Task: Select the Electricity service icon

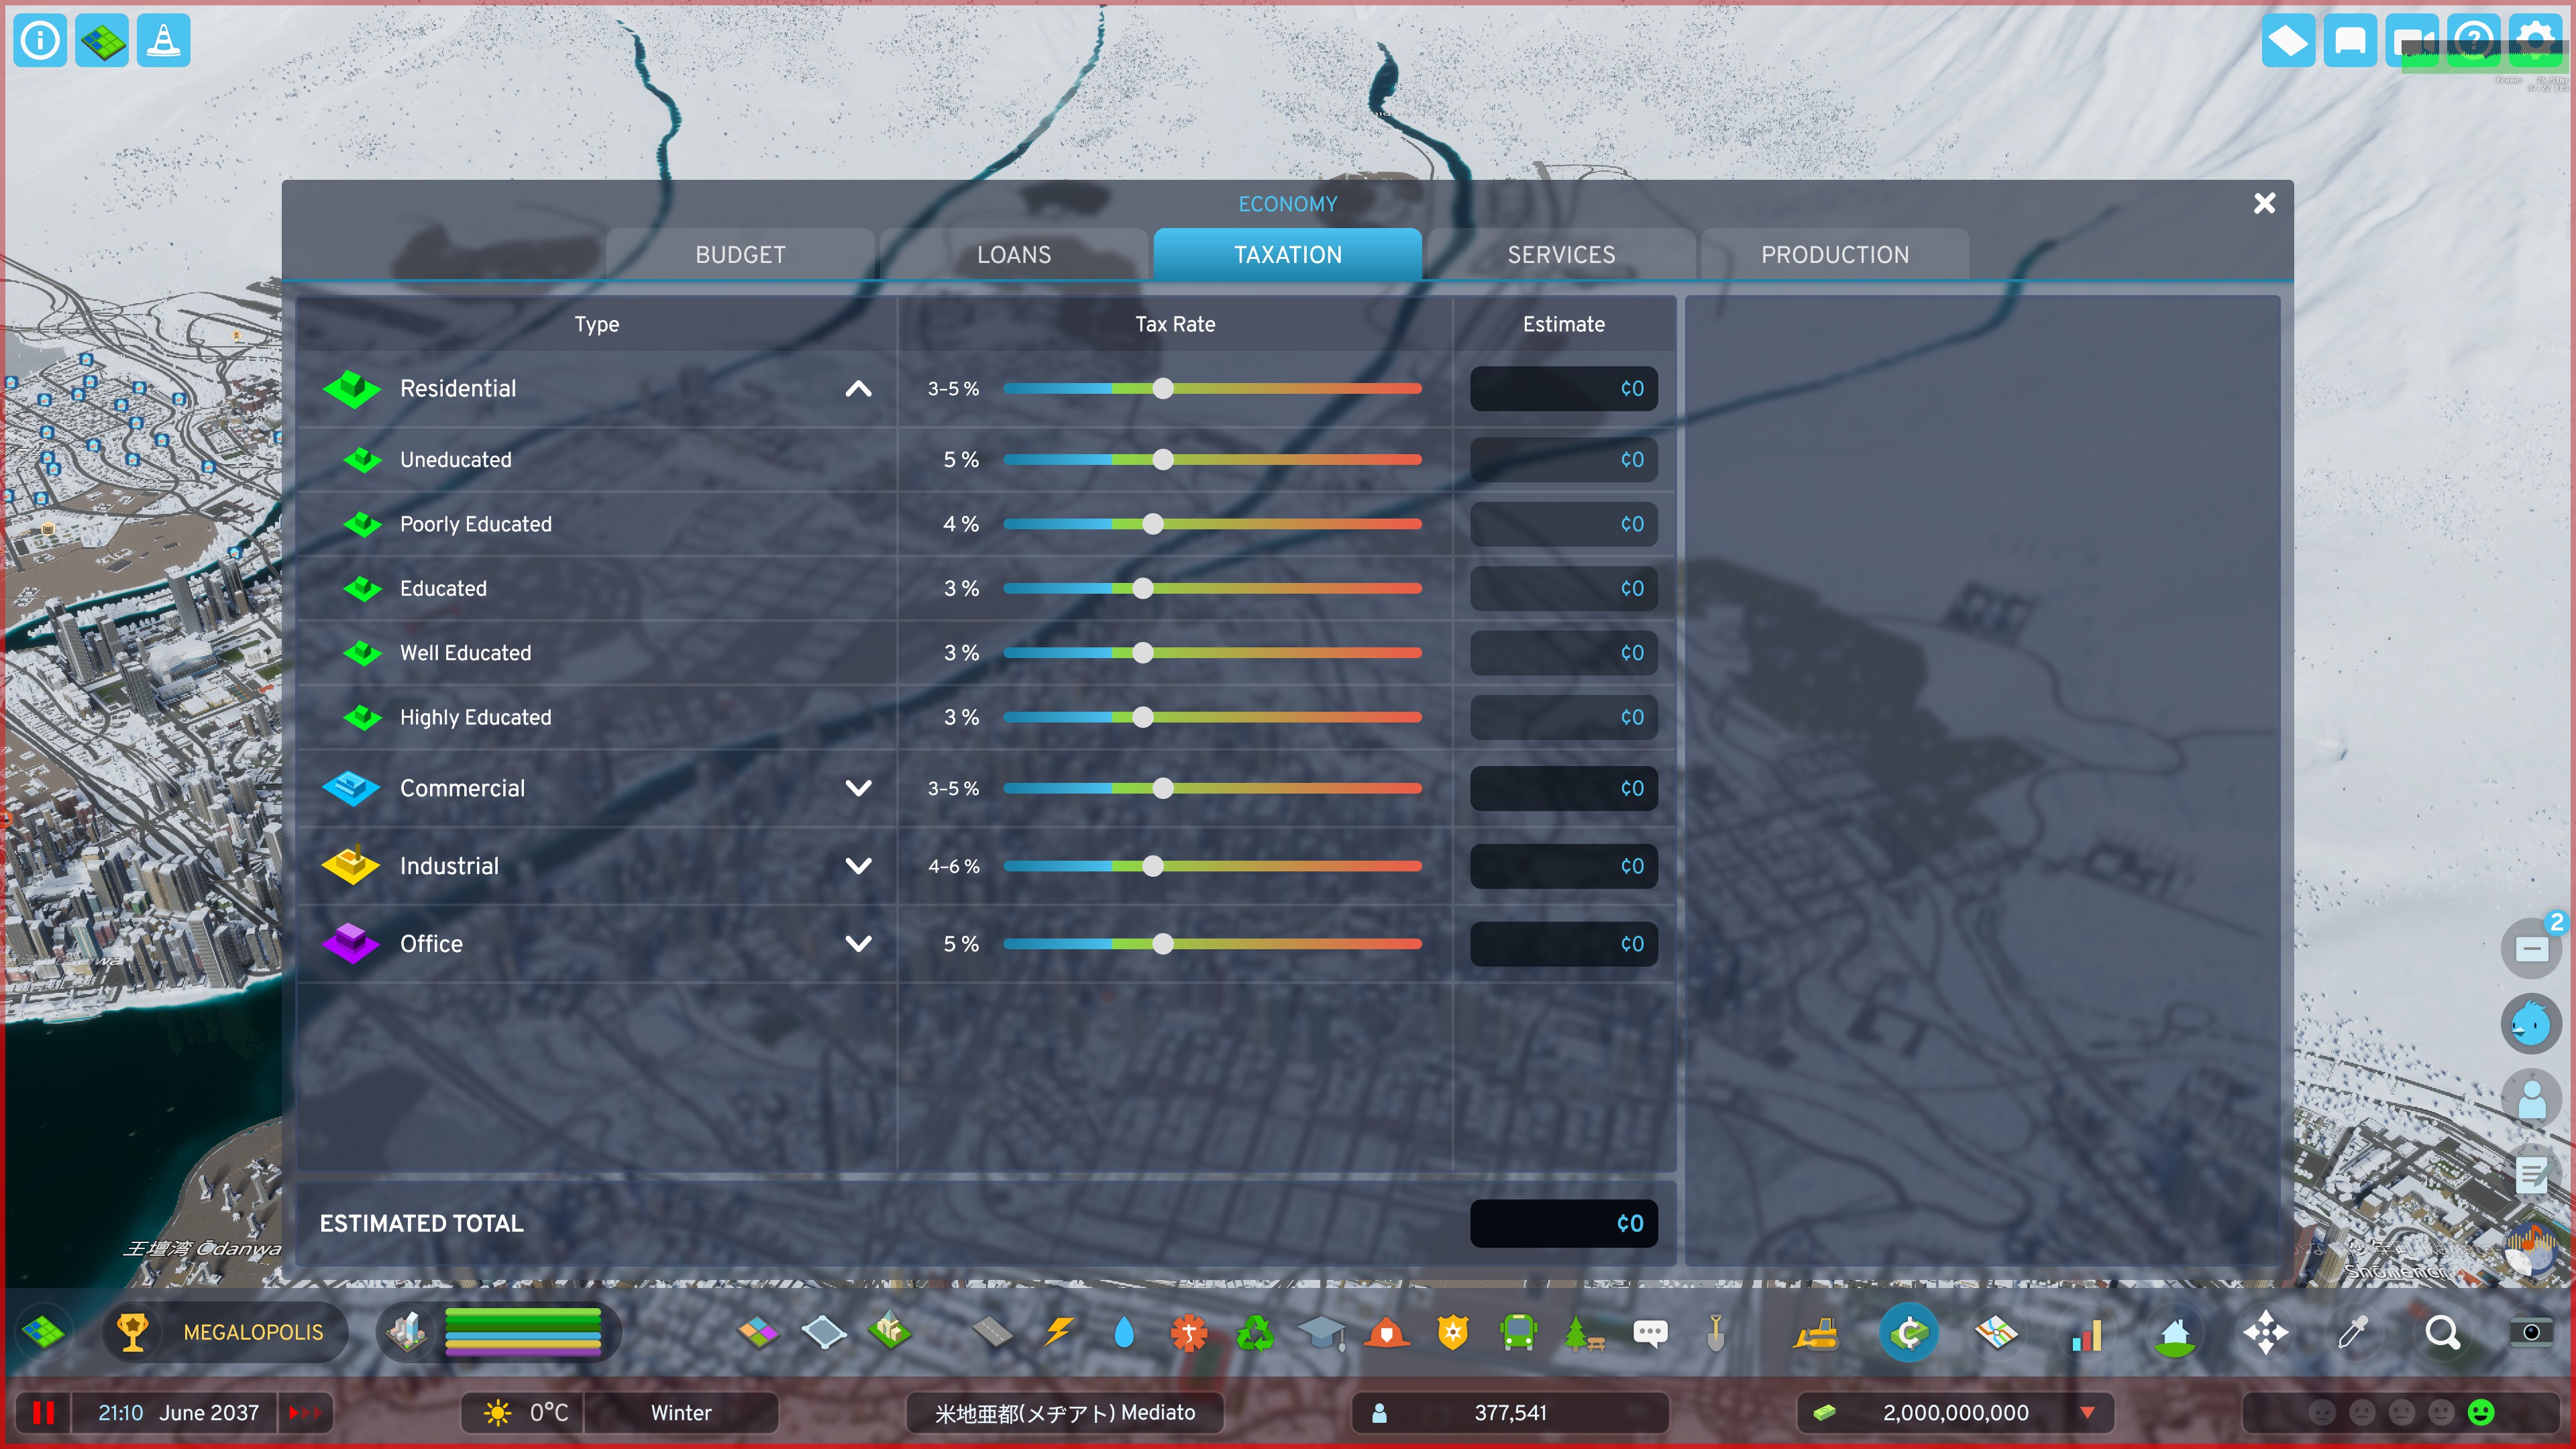Action: click(x=1057, y=1332)
